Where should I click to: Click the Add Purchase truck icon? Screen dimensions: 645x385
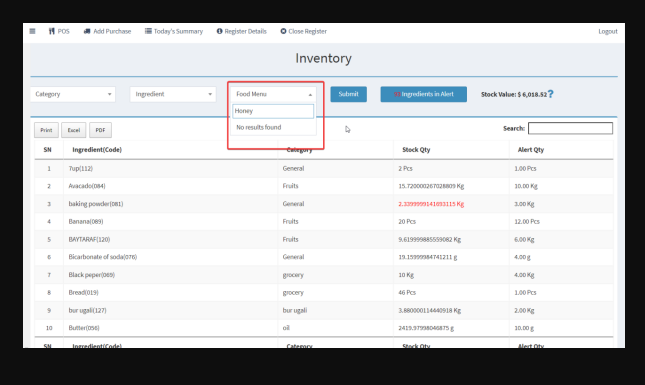87,31
